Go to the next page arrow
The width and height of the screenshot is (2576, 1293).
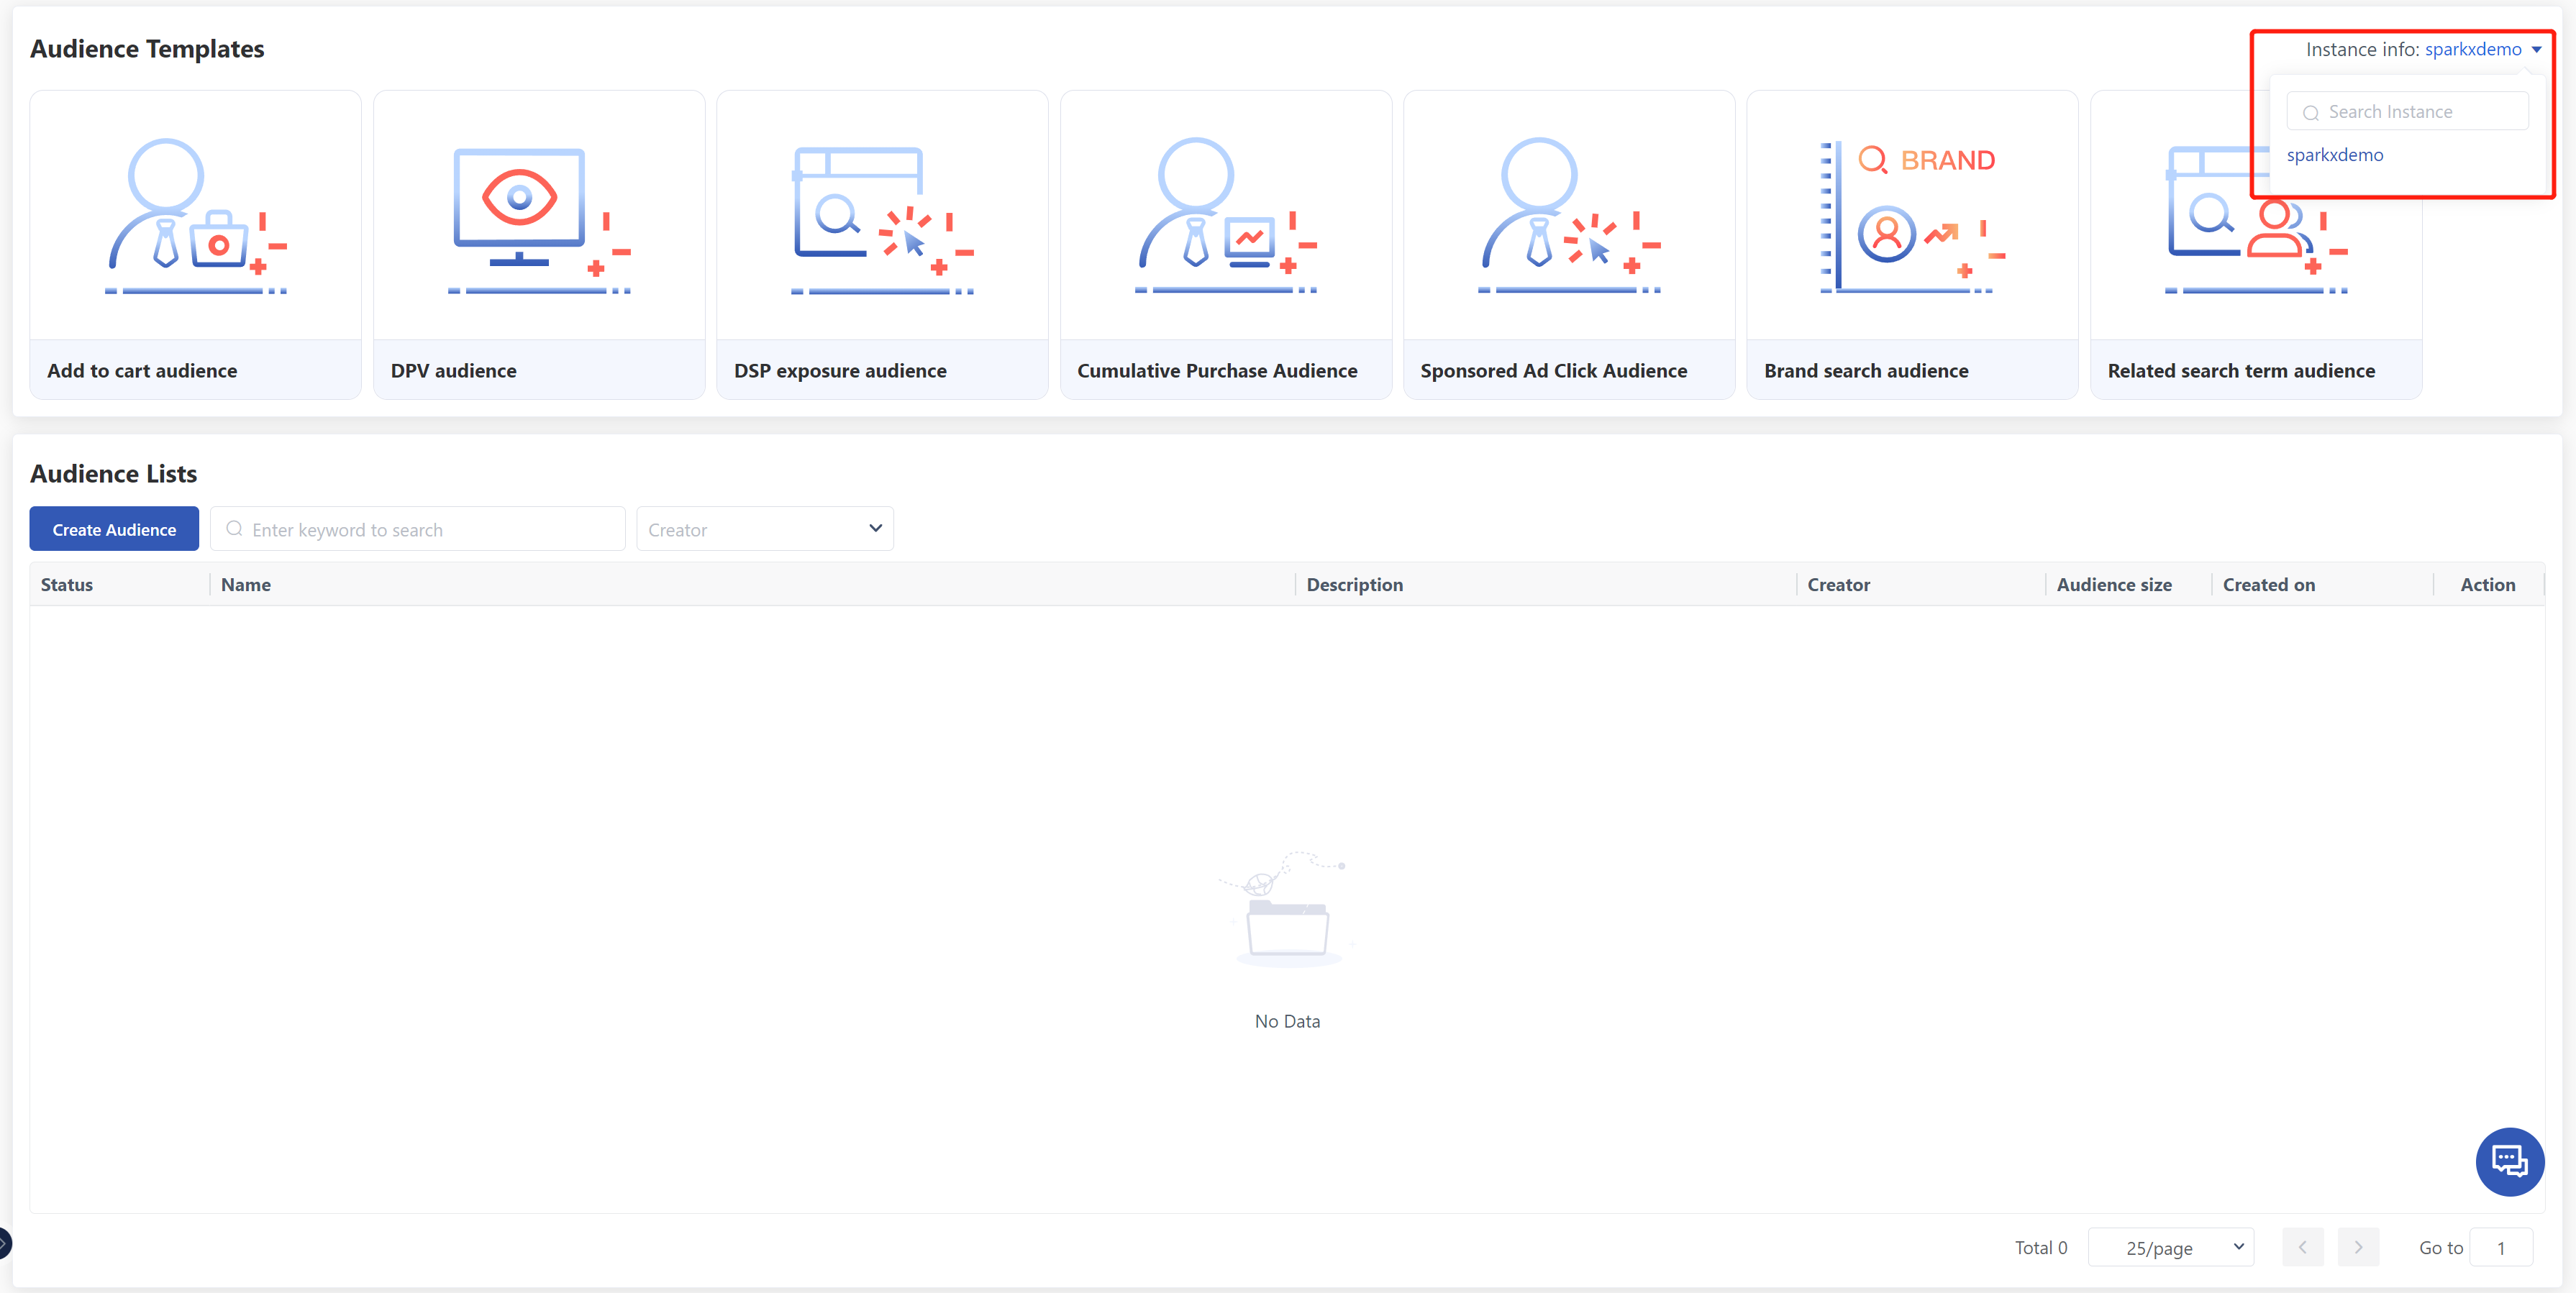[x=2357, y=1247]
